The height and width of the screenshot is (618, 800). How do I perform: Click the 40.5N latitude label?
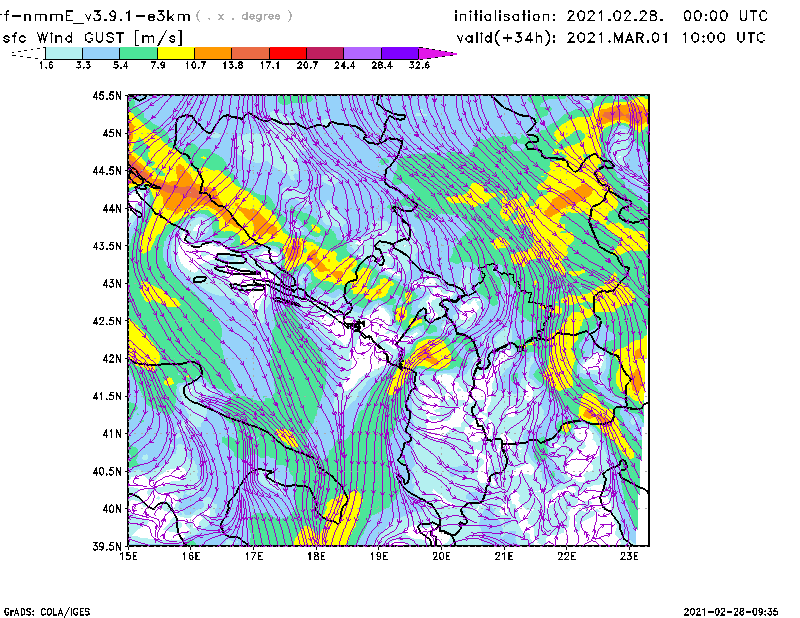point(107,471)
